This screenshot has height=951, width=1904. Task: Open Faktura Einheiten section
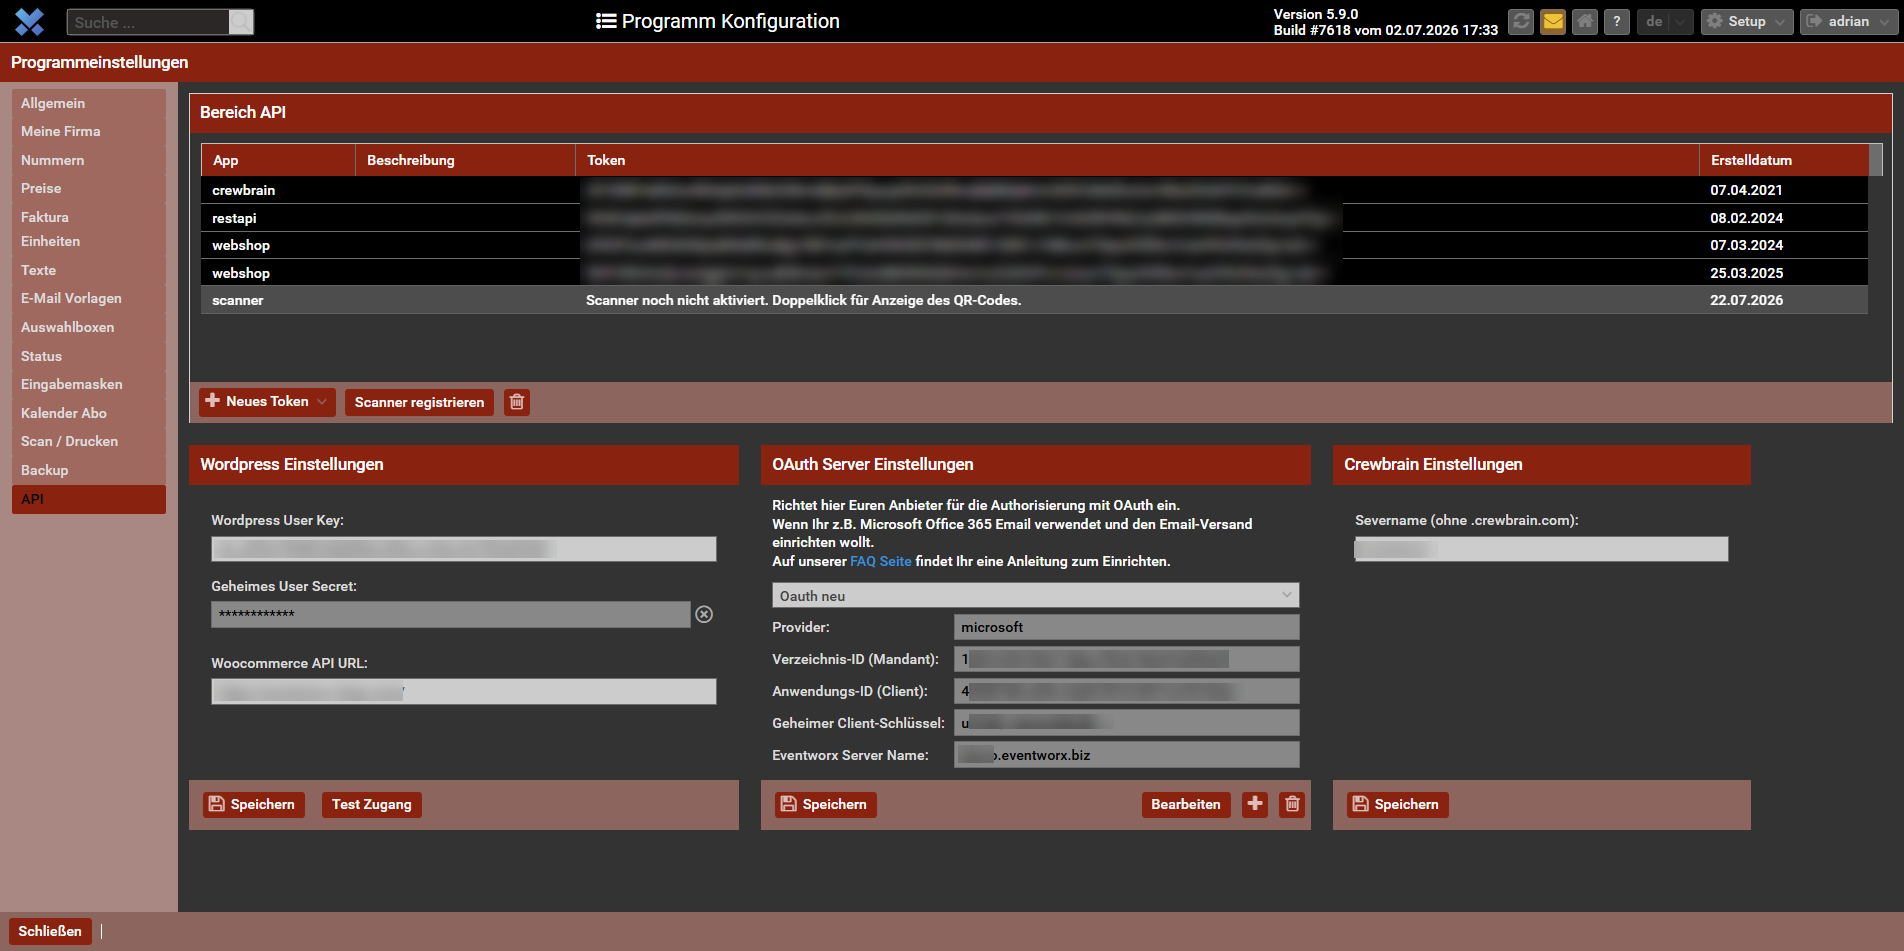point(89,229)
